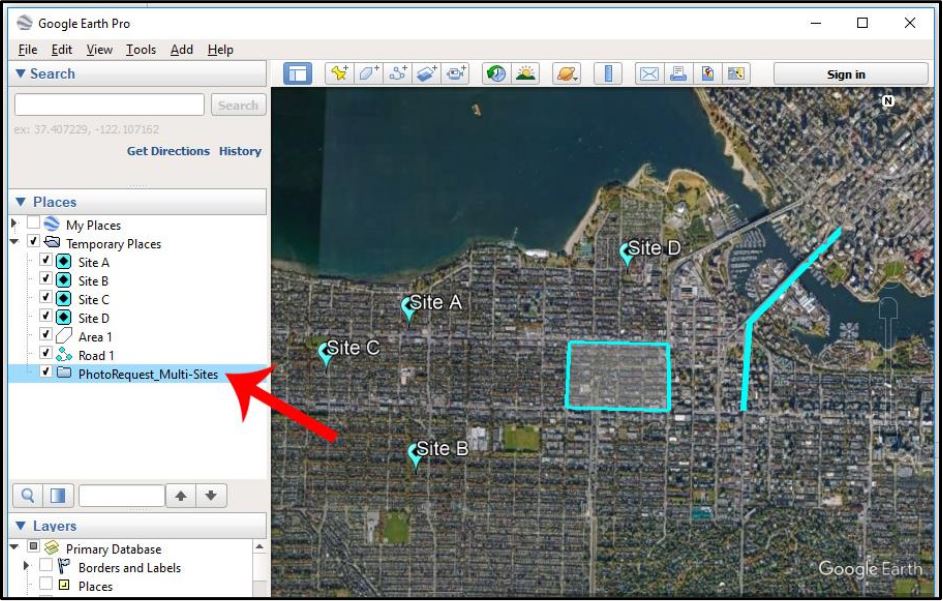The image size is (943, 601).
Task: Enable the Places layer checkbox
Action: [46, 584]
